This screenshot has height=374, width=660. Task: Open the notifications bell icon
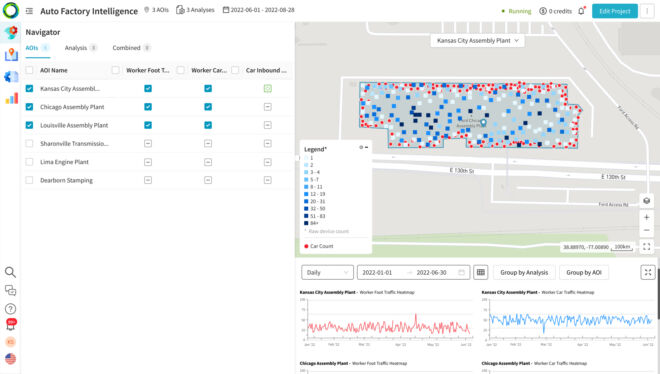pyautogui.click(x=581, y=11)
